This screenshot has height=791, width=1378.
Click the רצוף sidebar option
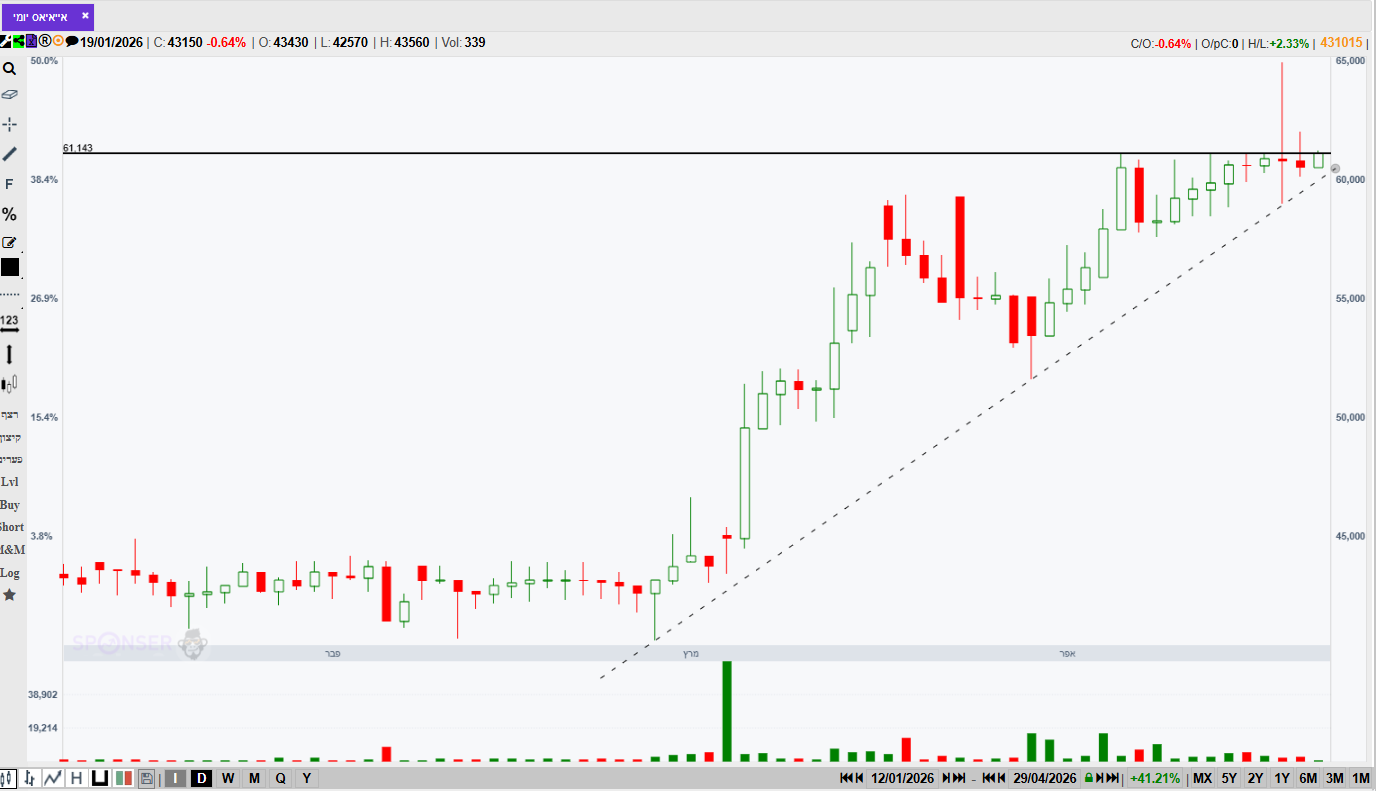10,414
